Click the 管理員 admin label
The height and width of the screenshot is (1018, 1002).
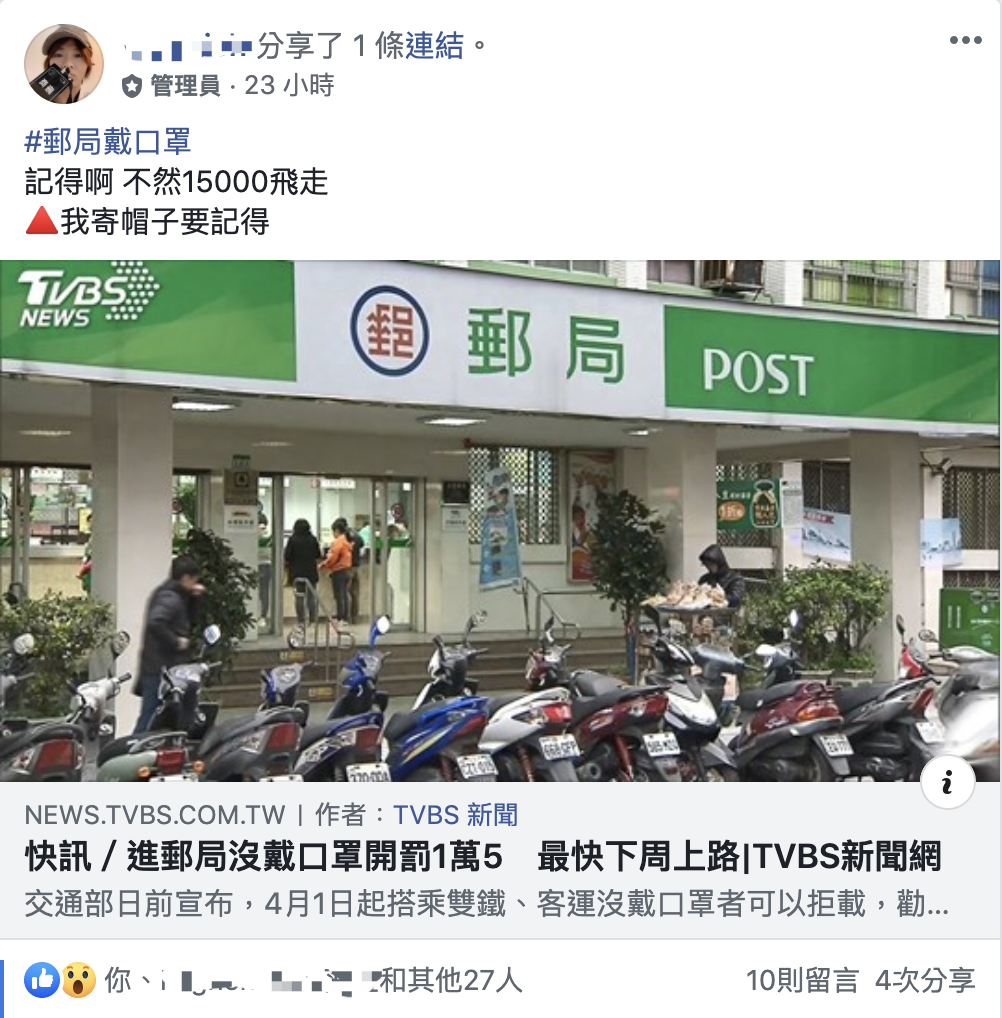pyautogui.click(x=185, y=86)
